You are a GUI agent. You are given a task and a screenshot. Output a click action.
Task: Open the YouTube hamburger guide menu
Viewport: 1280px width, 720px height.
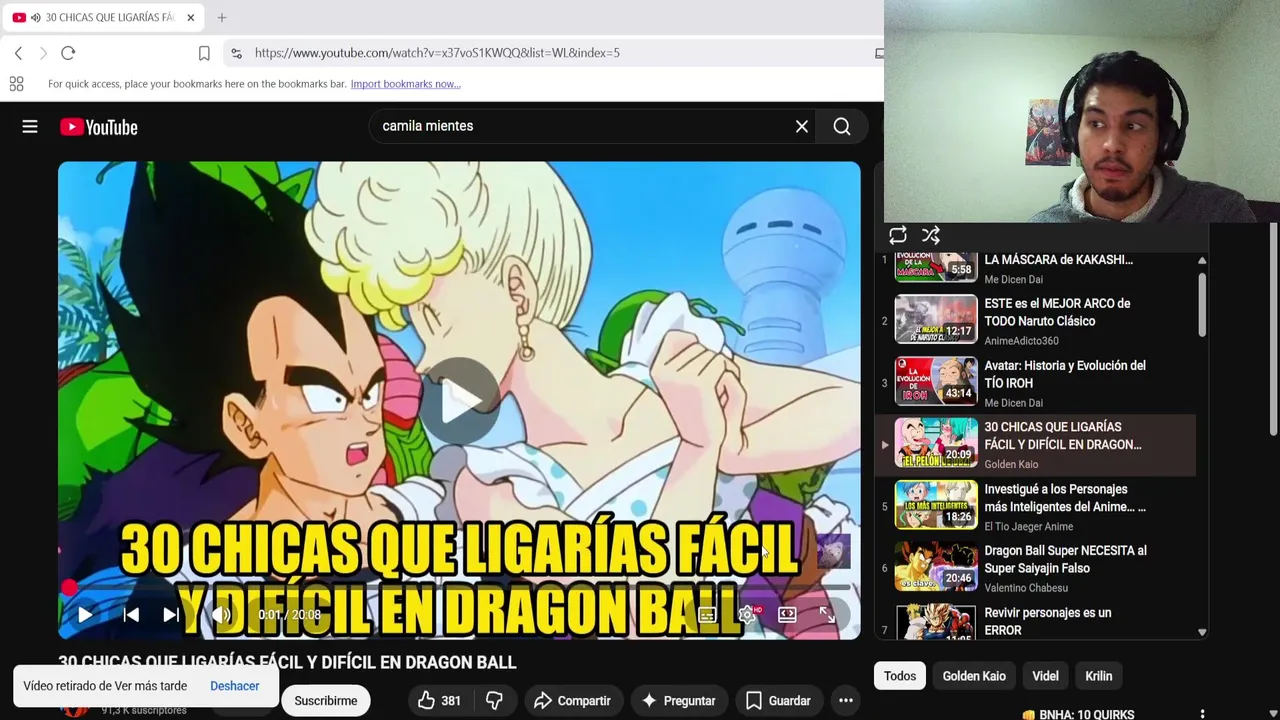tap(30, 127)
